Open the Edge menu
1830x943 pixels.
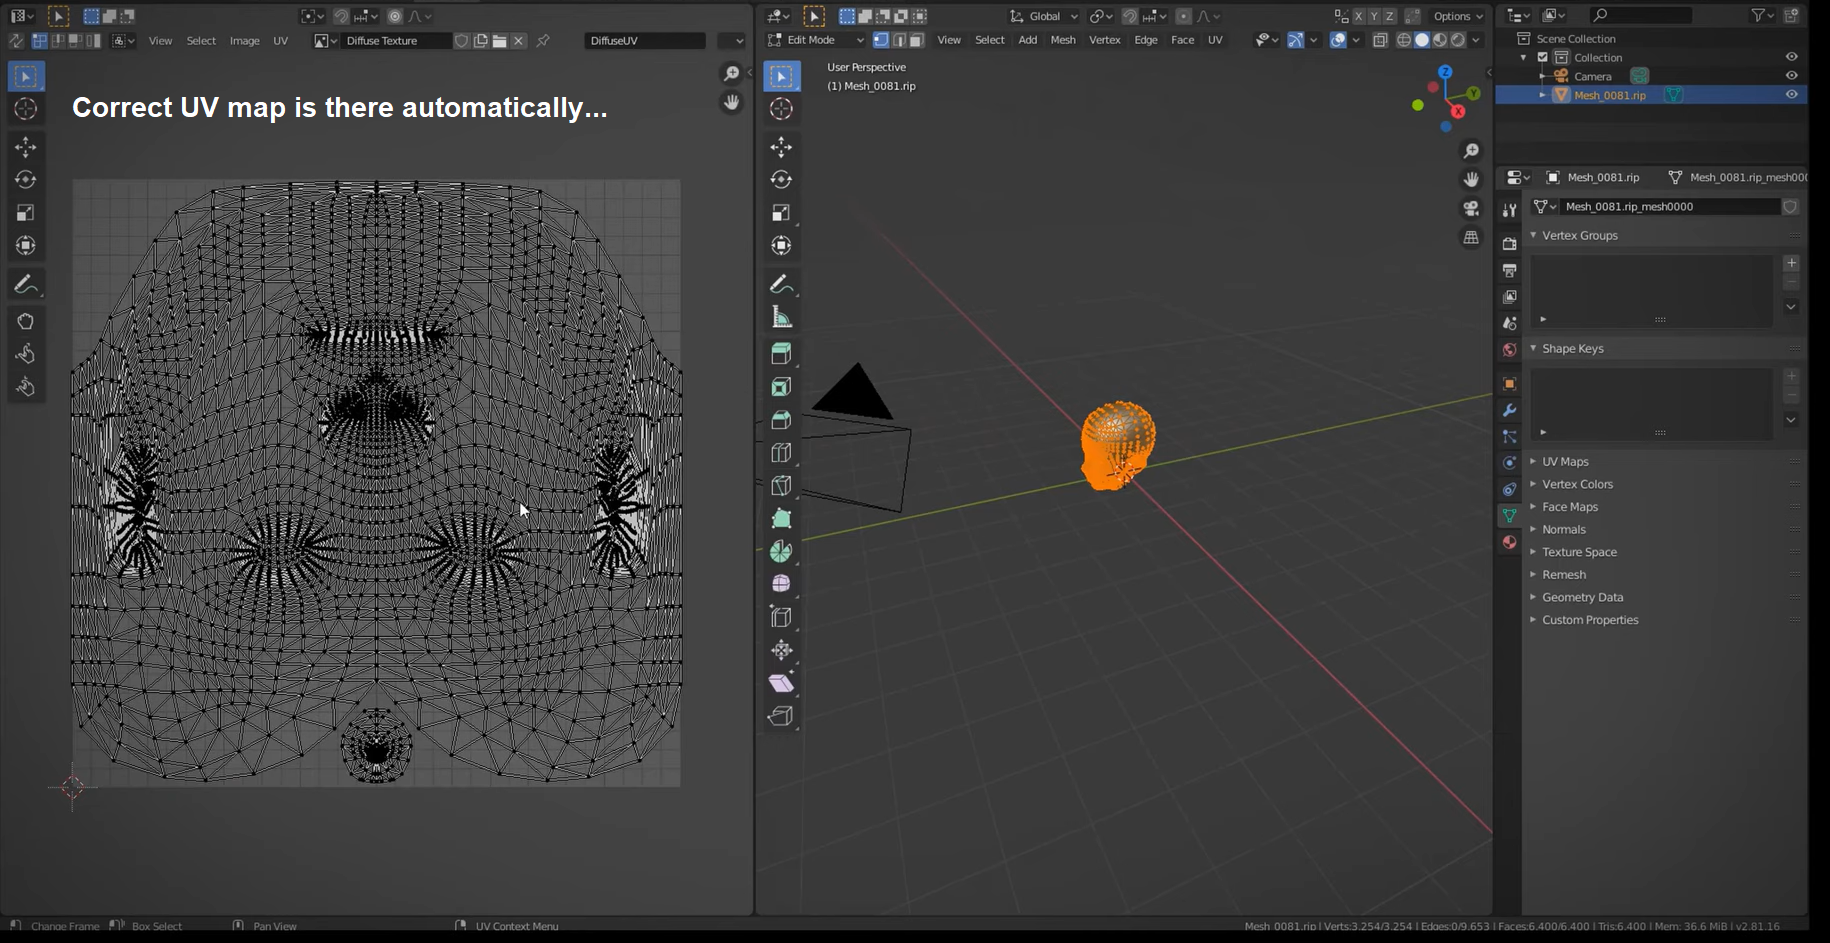pos(1146,40)
